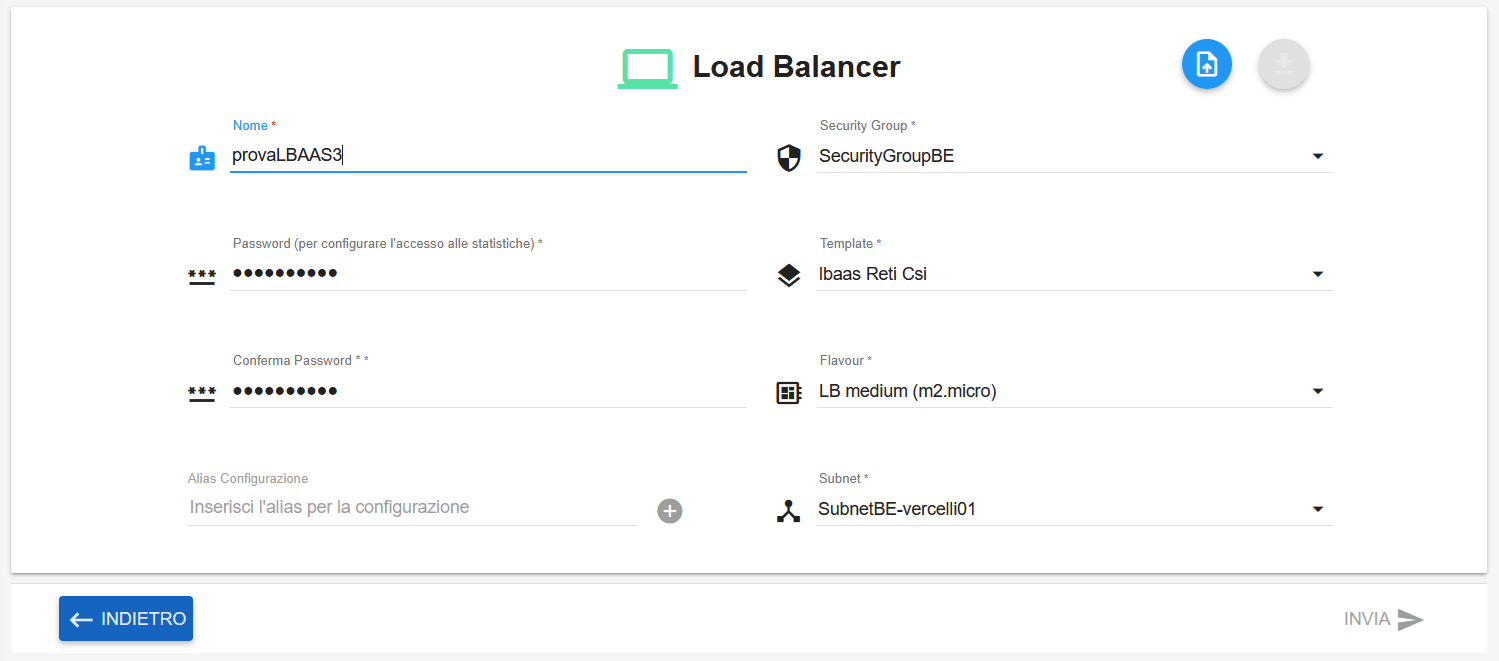Open the Security Group dropdown arrow
This screenshot has height=661, width=1499.
tap(1318, 156)
